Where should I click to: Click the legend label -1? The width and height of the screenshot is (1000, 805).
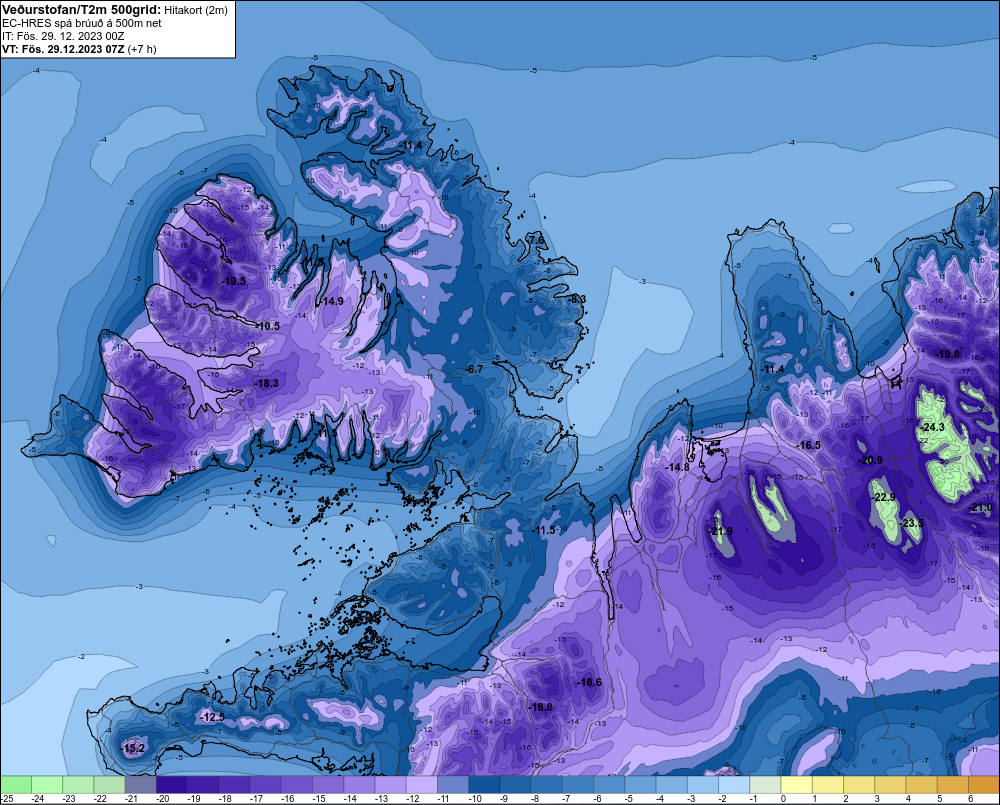pos(756,799)
